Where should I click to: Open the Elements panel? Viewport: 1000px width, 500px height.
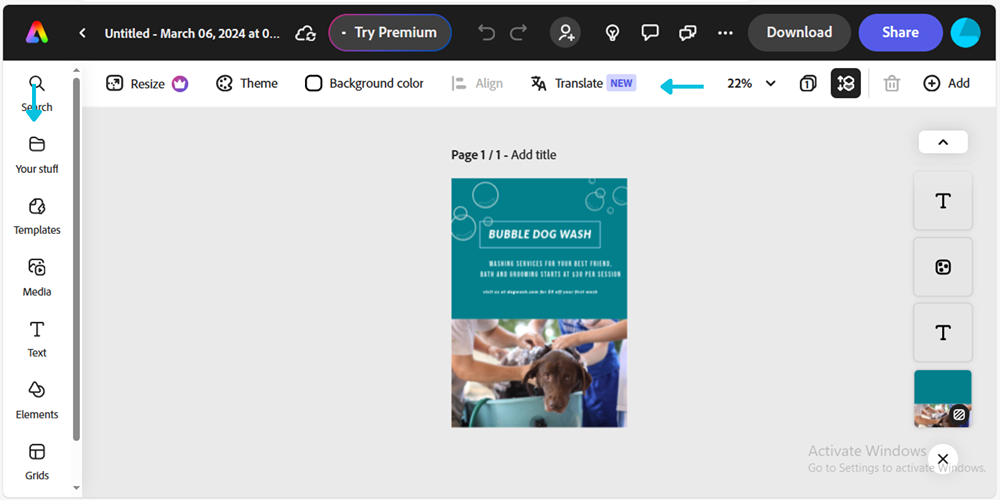(37, 401)
